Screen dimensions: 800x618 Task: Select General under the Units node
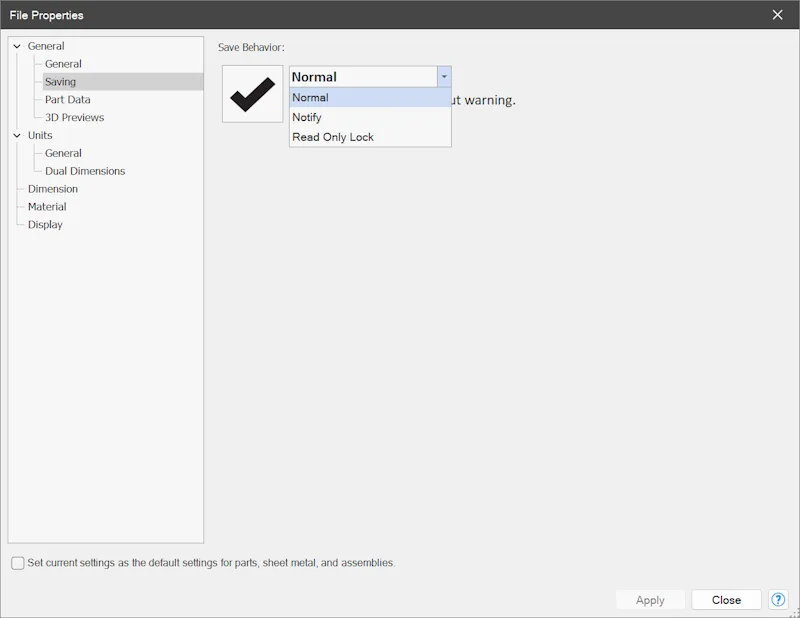[63, 153]
